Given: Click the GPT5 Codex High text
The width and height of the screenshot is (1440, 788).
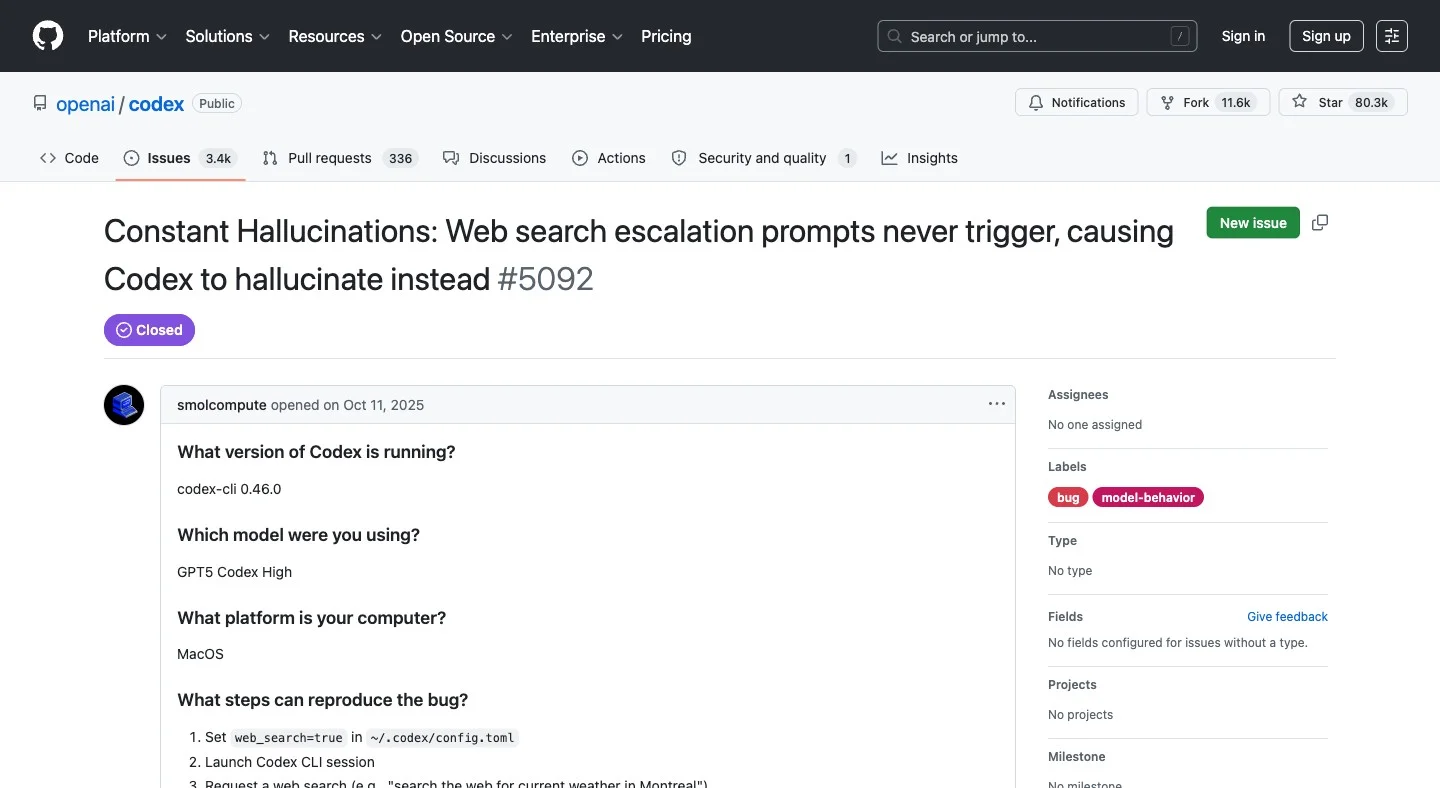Looking at the screenshot, I should [235, 572].
